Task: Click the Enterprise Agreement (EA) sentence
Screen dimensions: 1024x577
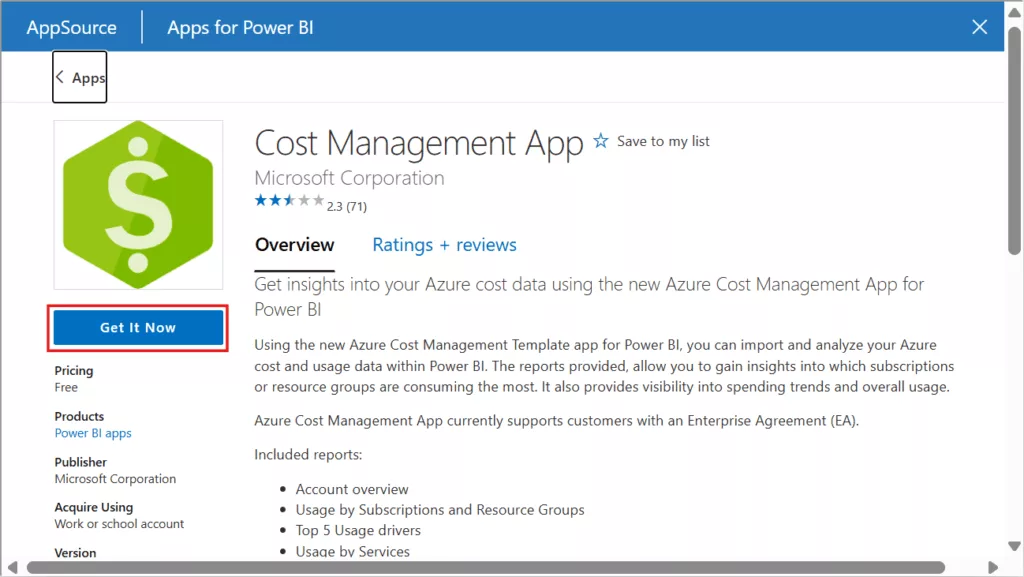Action: tap(556, 421)
